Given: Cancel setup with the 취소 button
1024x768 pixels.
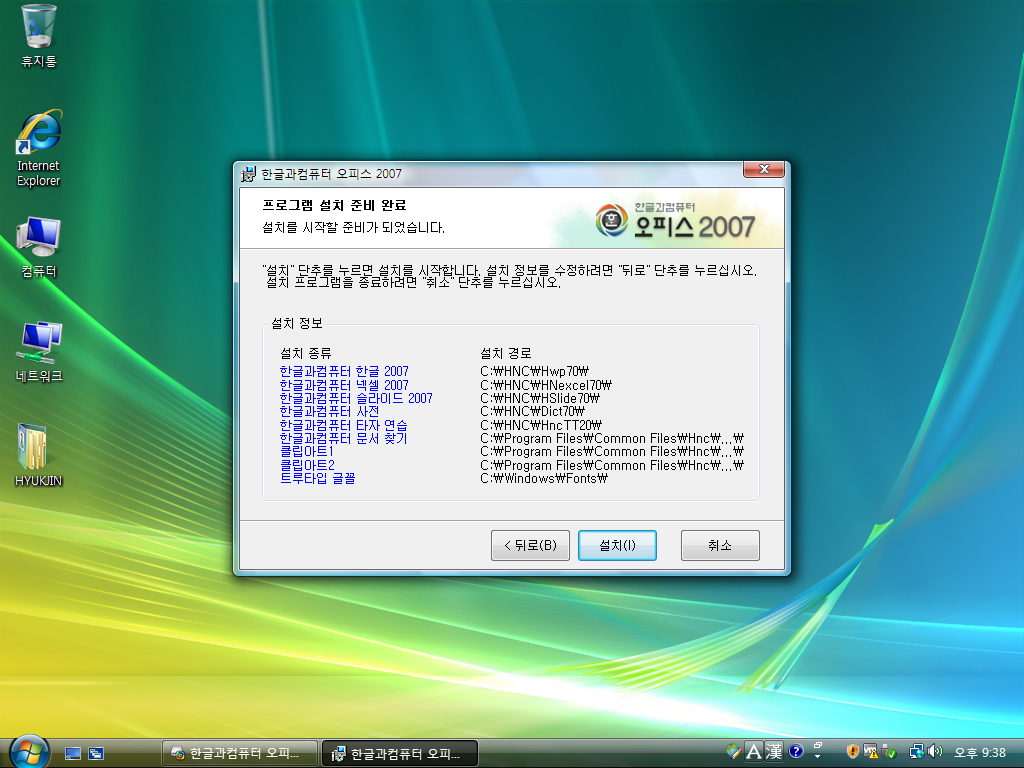Looking at the screenshot, I should (720, 545).
